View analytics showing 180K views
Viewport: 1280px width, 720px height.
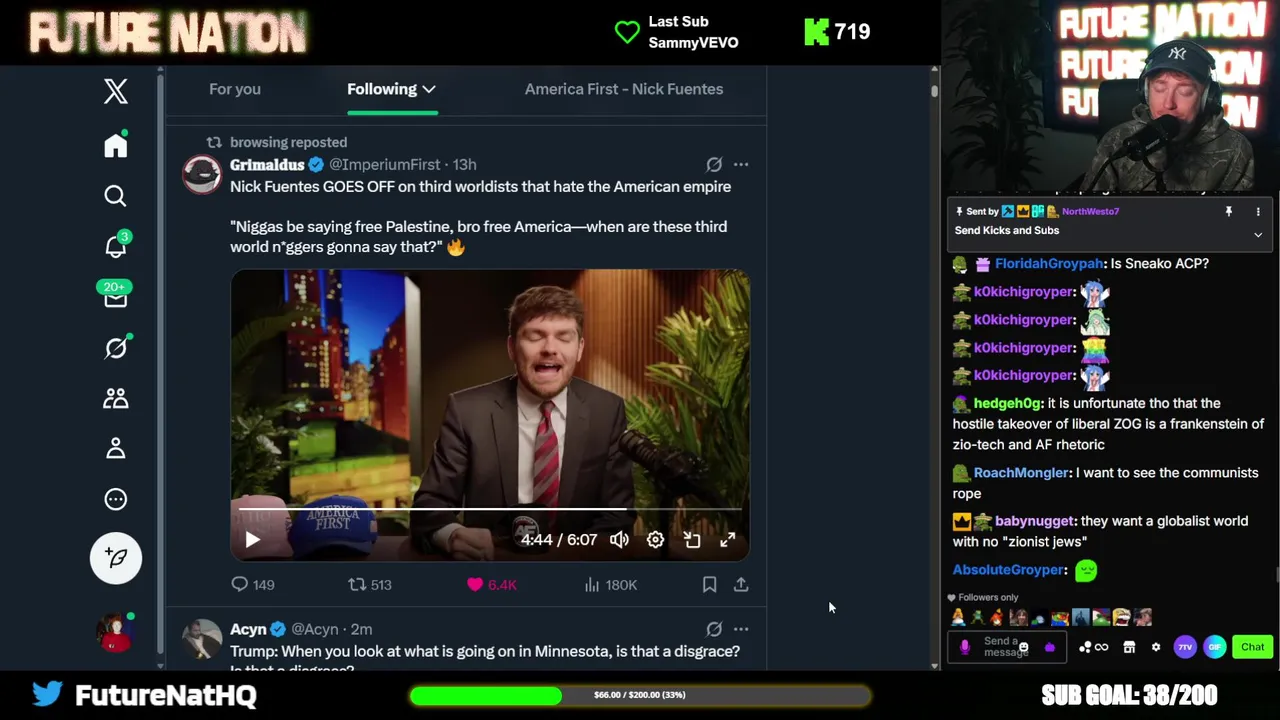(x=609, y=585)
